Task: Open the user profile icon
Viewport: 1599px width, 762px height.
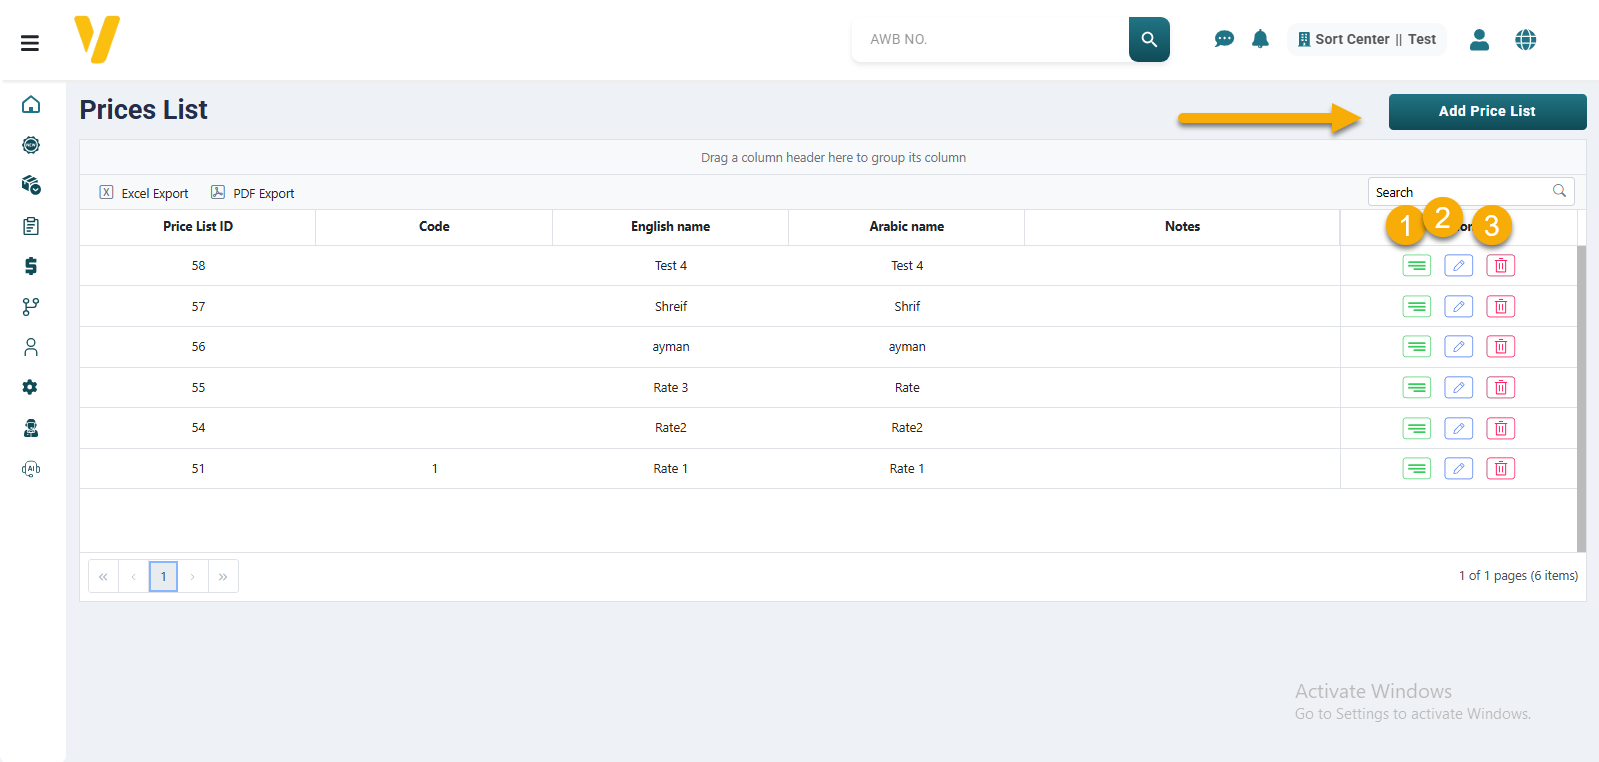Action: (1479, 39)
